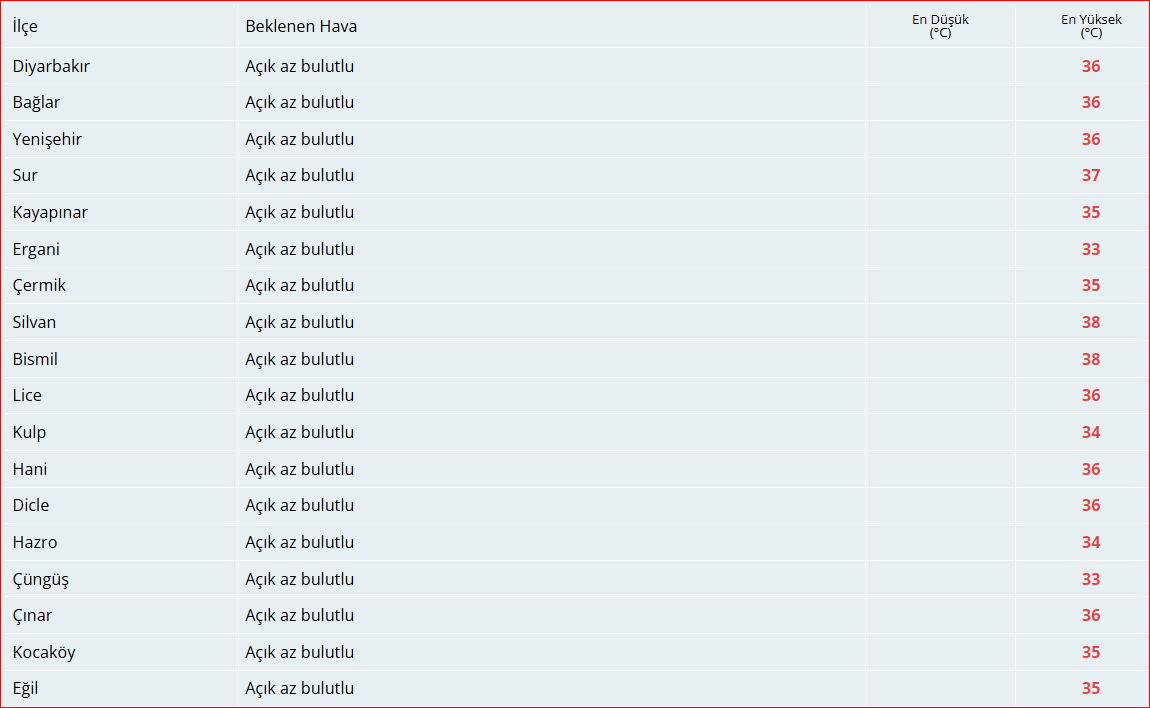The height and width of the screenshot is (708, 1150).
Task: Click the İlçe column header
Action: (25, 26)
